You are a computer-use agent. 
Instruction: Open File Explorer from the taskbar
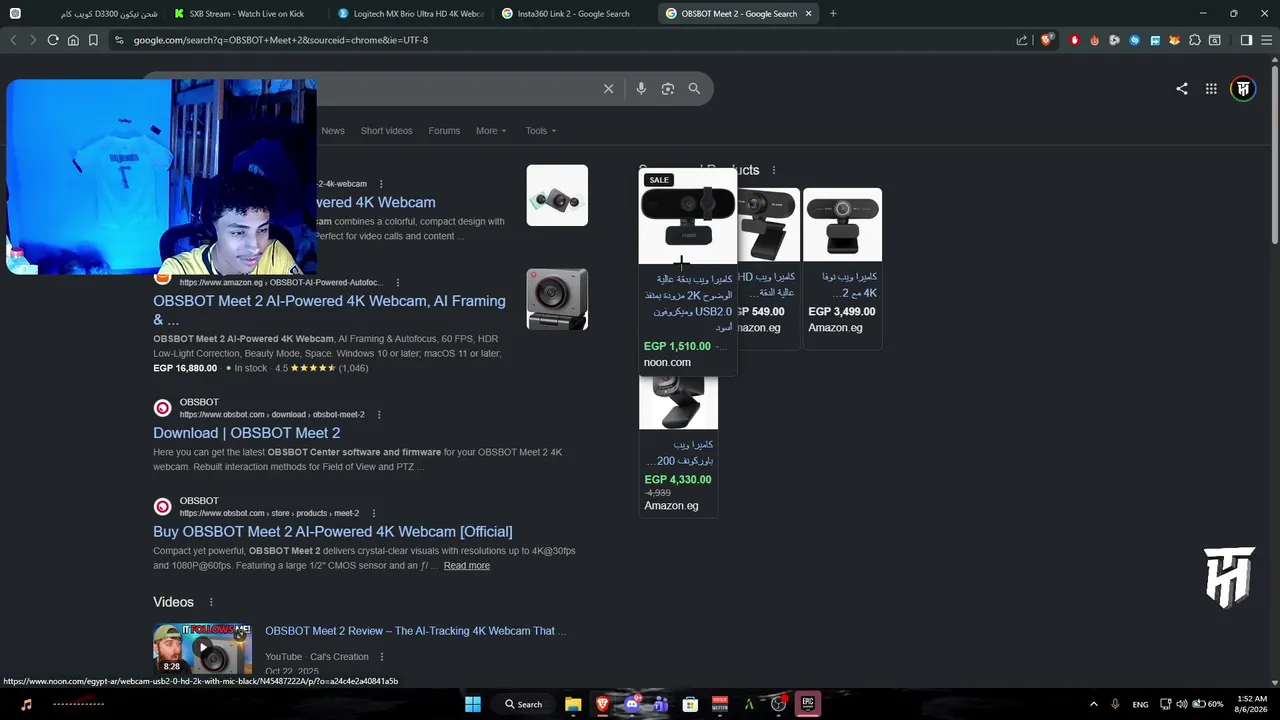point(573,704)
